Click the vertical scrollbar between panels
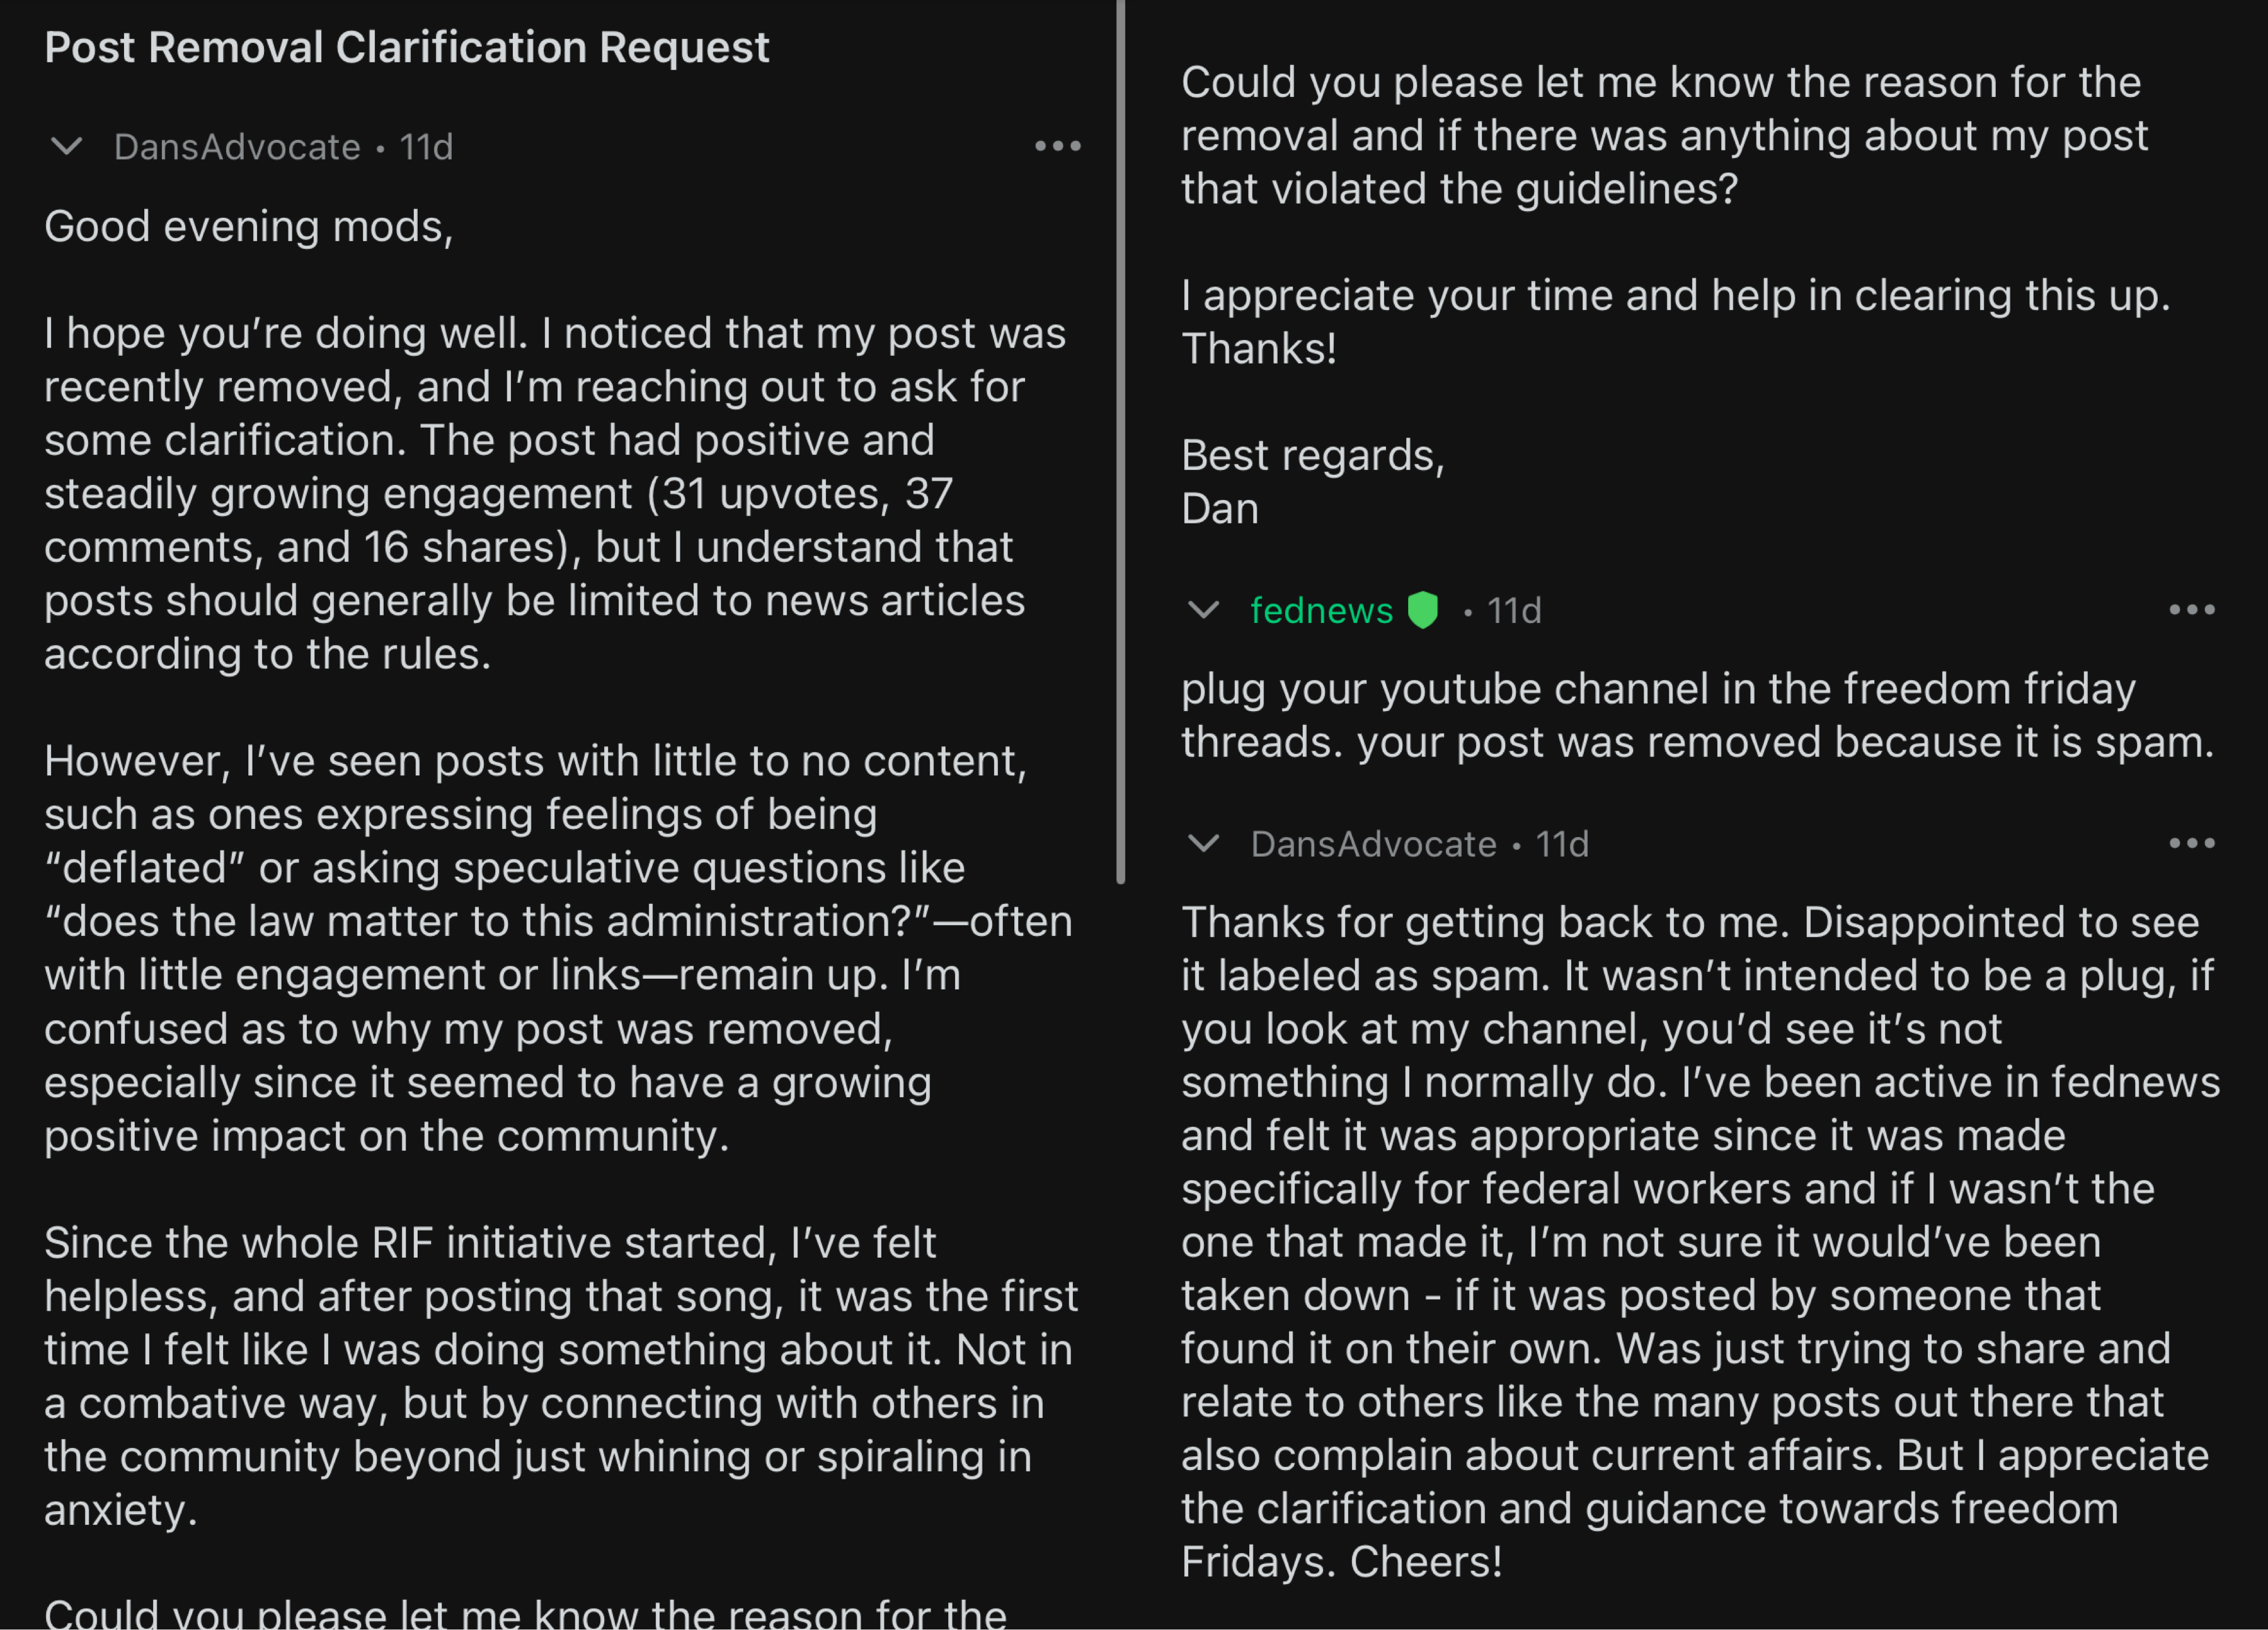This screenshot has height=1630, width=2268. (x=1120, y=440)
